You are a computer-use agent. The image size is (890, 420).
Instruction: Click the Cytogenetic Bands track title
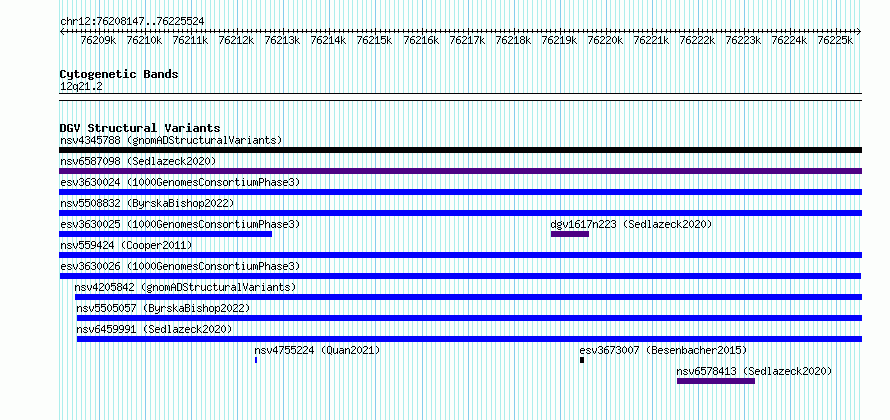click(119, 74)
